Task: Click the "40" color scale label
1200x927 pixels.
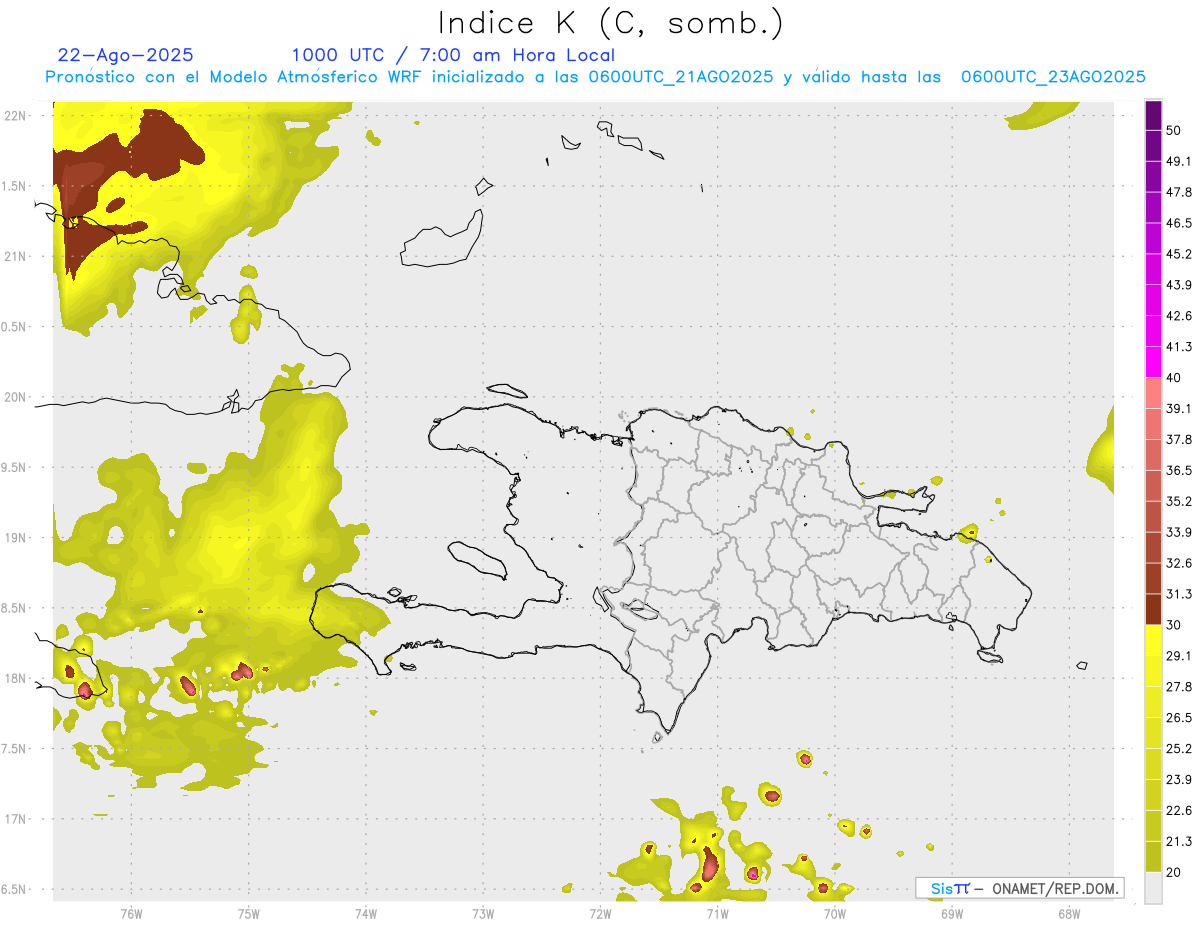Action: (x=1174, y=378)
